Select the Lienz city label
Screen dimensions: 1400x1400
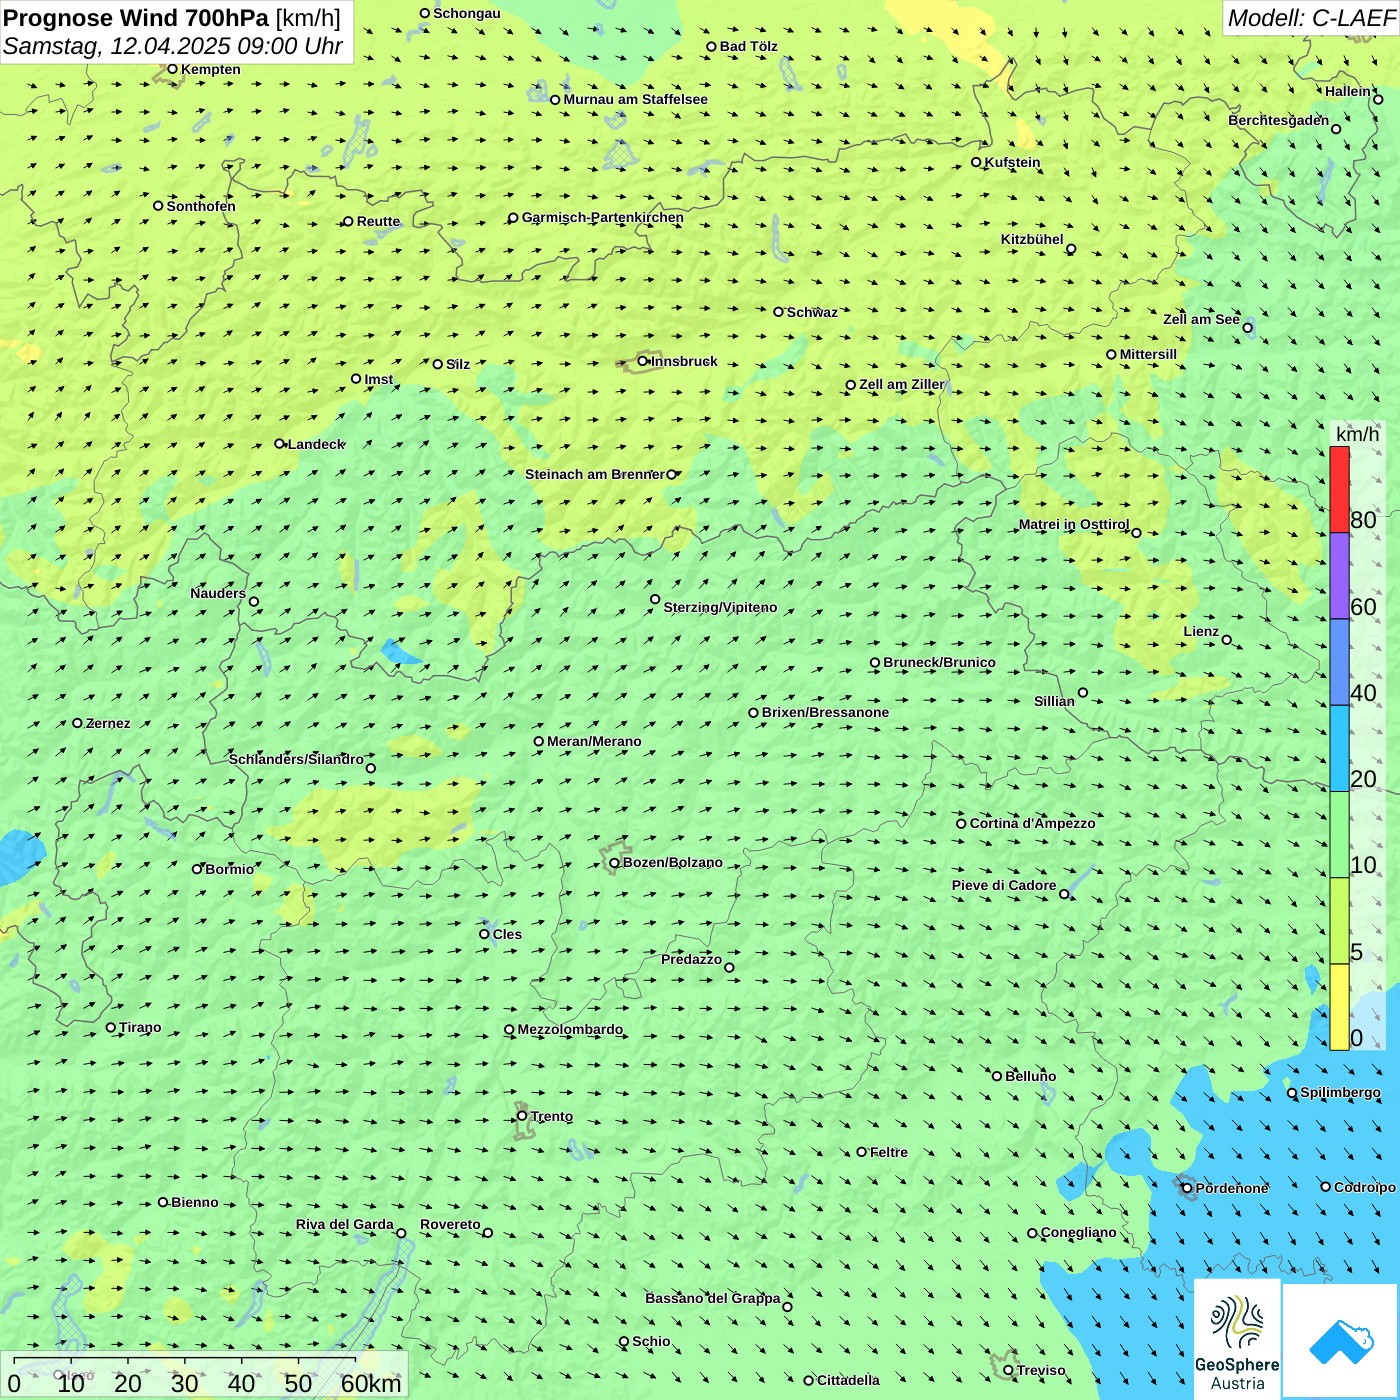pyautogui.click(x=1201, y=631)
